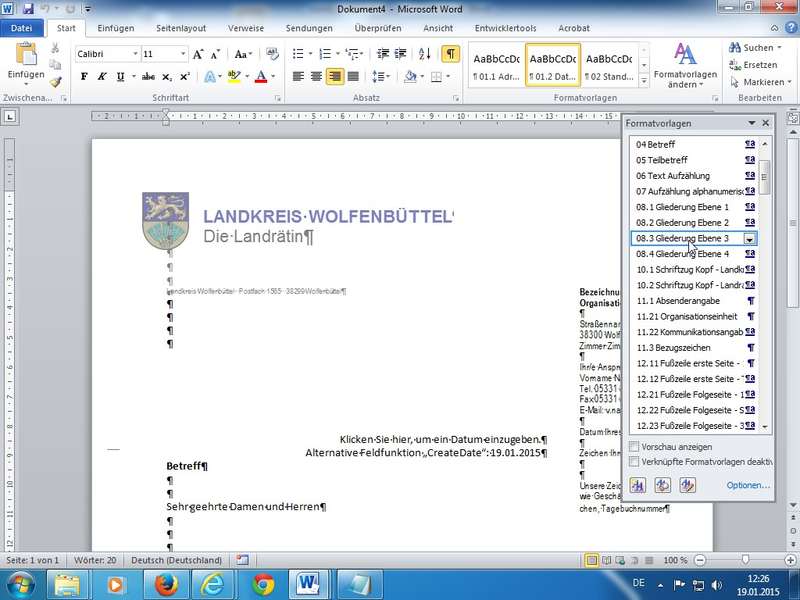The image size is (800, 600).
Task: Open the Datei tab
Action: (21, 28)
